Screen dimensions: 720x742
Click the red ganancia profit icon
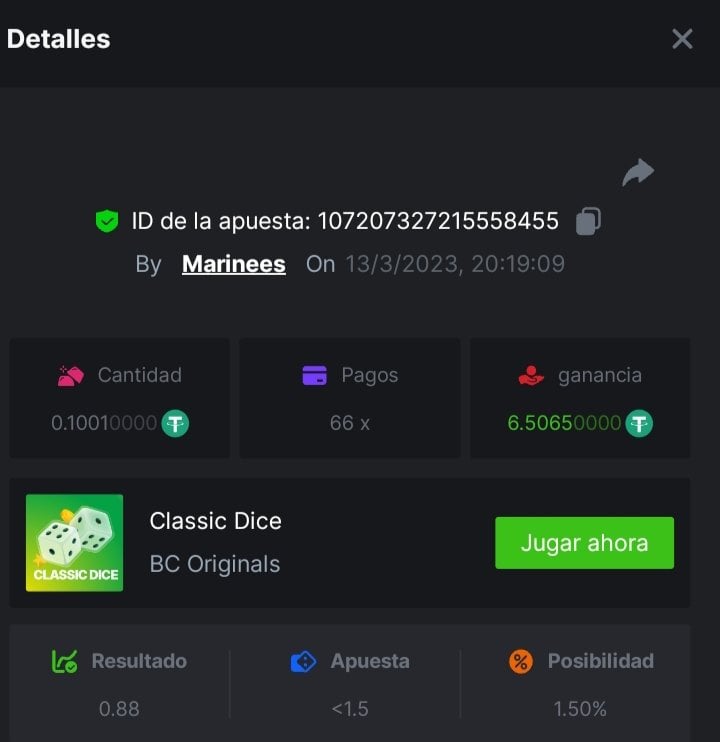(531, 376)
